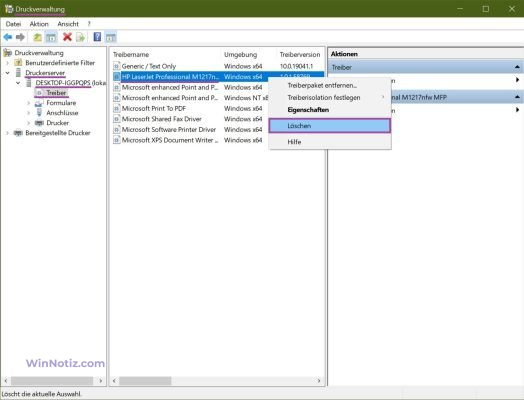This screenshot has width=524, height=400.
Task: Click the Anschlüsse tree icon
Action: (39, 113)
